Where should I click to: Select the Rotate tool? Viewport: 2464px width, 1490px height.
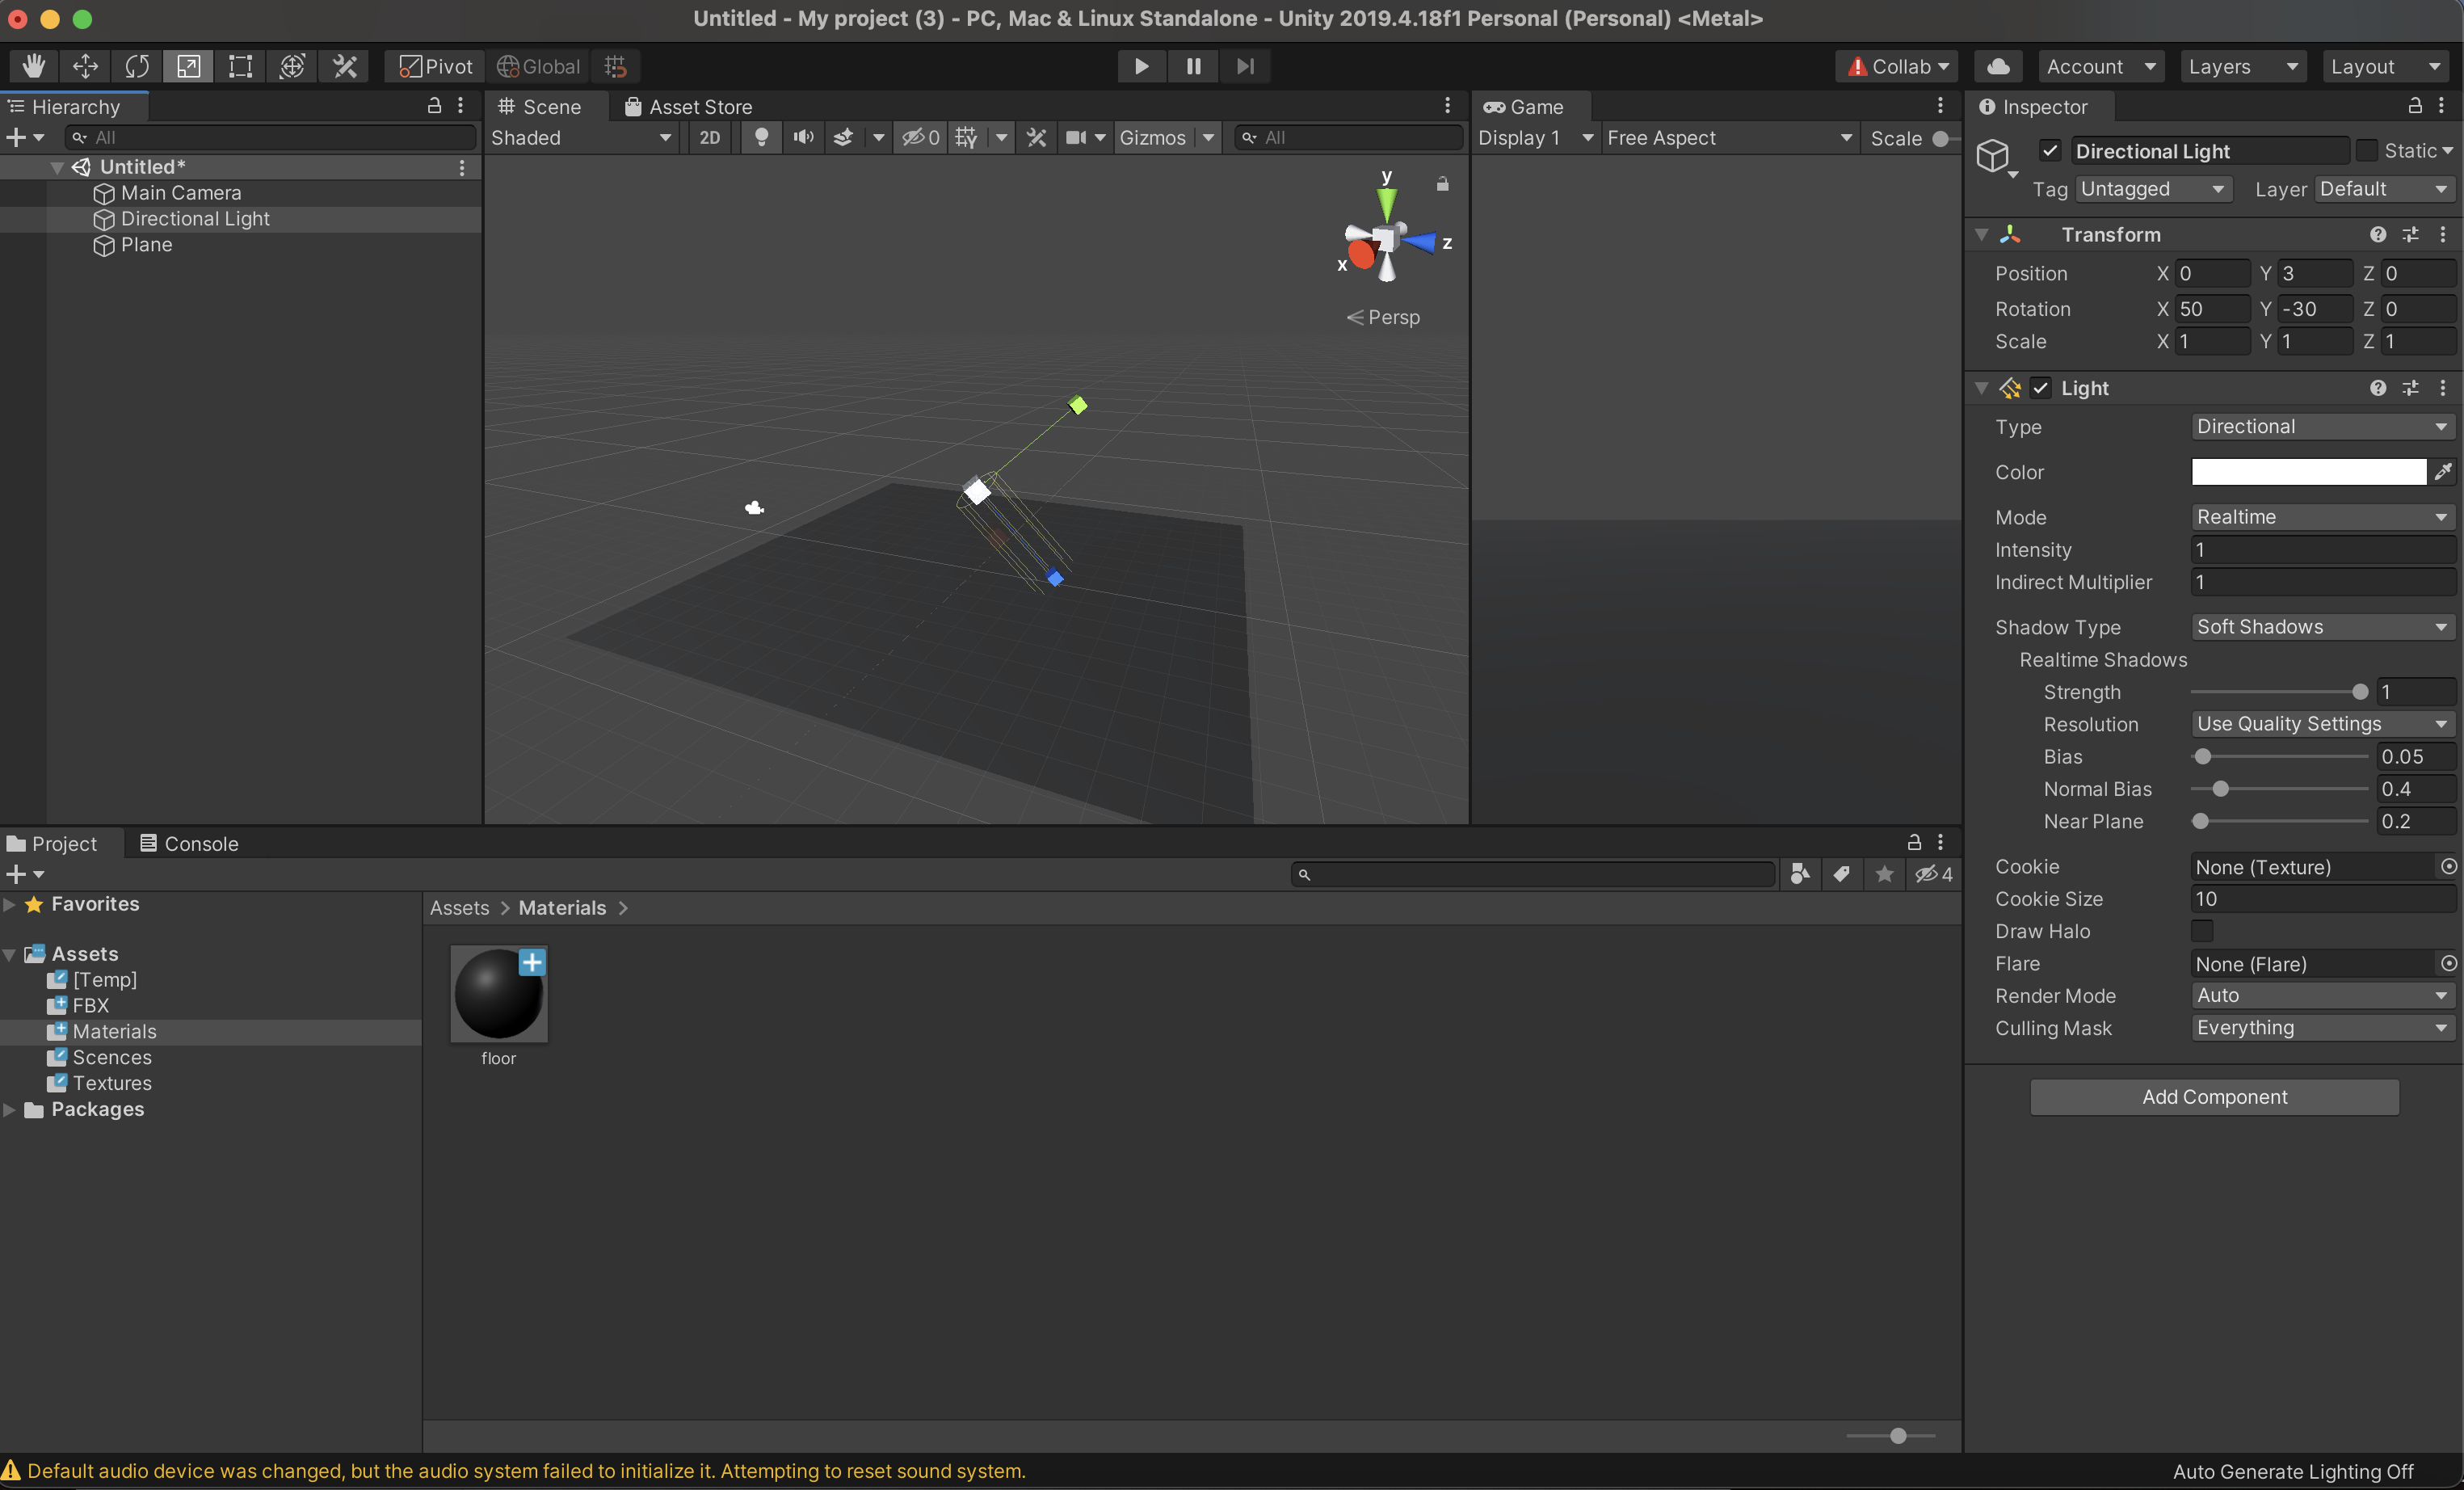point(137,66)
